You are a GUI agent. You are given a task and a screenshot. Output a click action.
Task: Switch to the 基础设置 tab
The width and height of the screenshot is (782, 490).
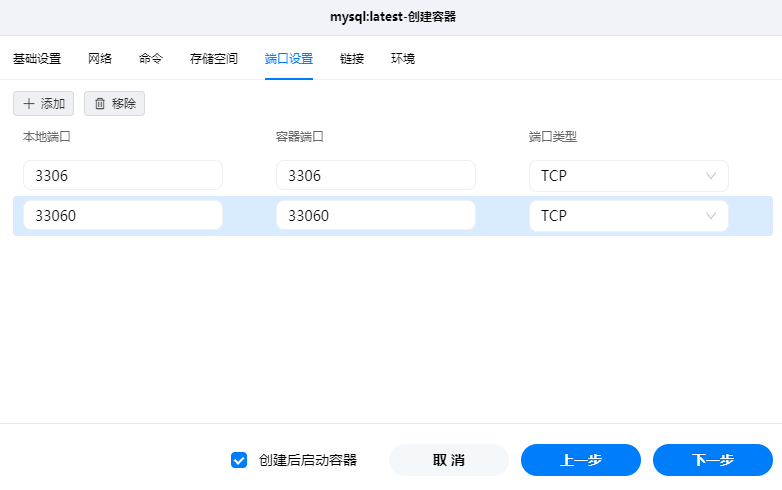(x=37, y=59)
